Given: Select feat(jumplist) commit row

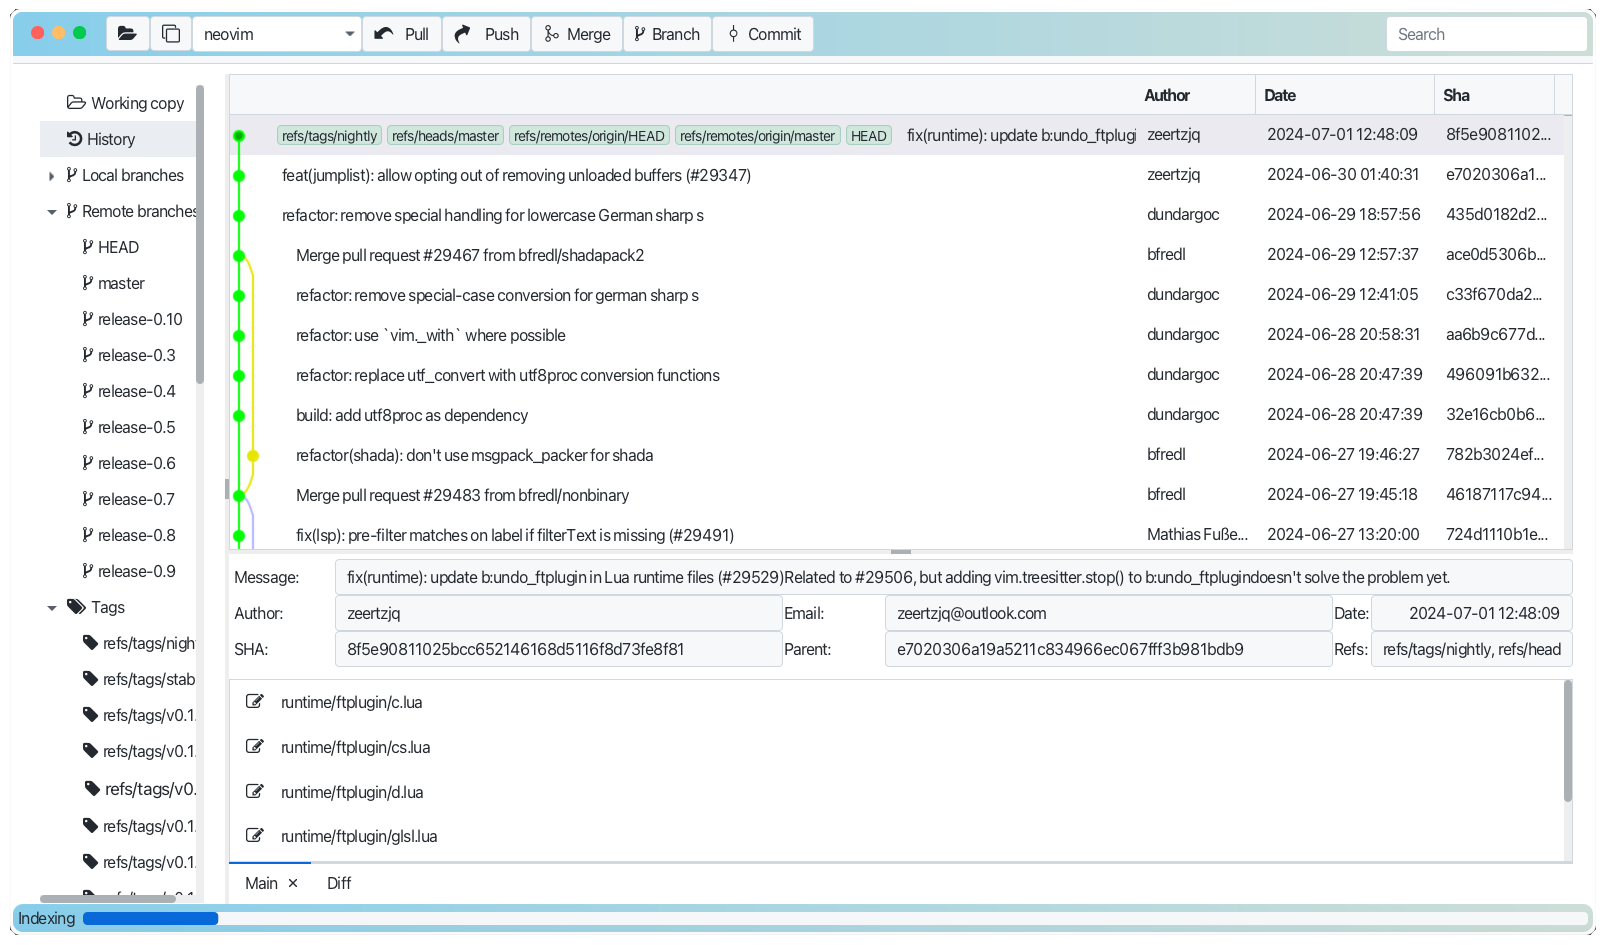Looking at the screenshot, I should [895, 175].
